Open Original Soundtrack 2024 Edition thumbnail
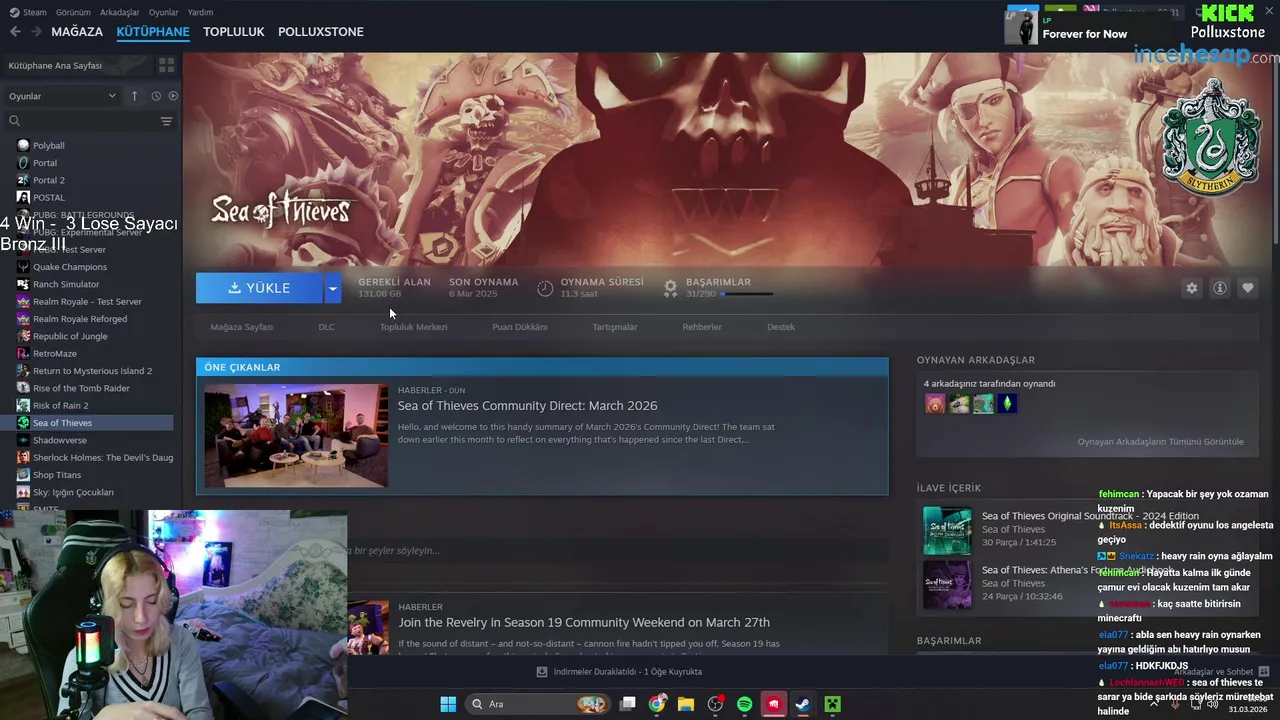The image size is (1280, 720). tap(947, 530)
